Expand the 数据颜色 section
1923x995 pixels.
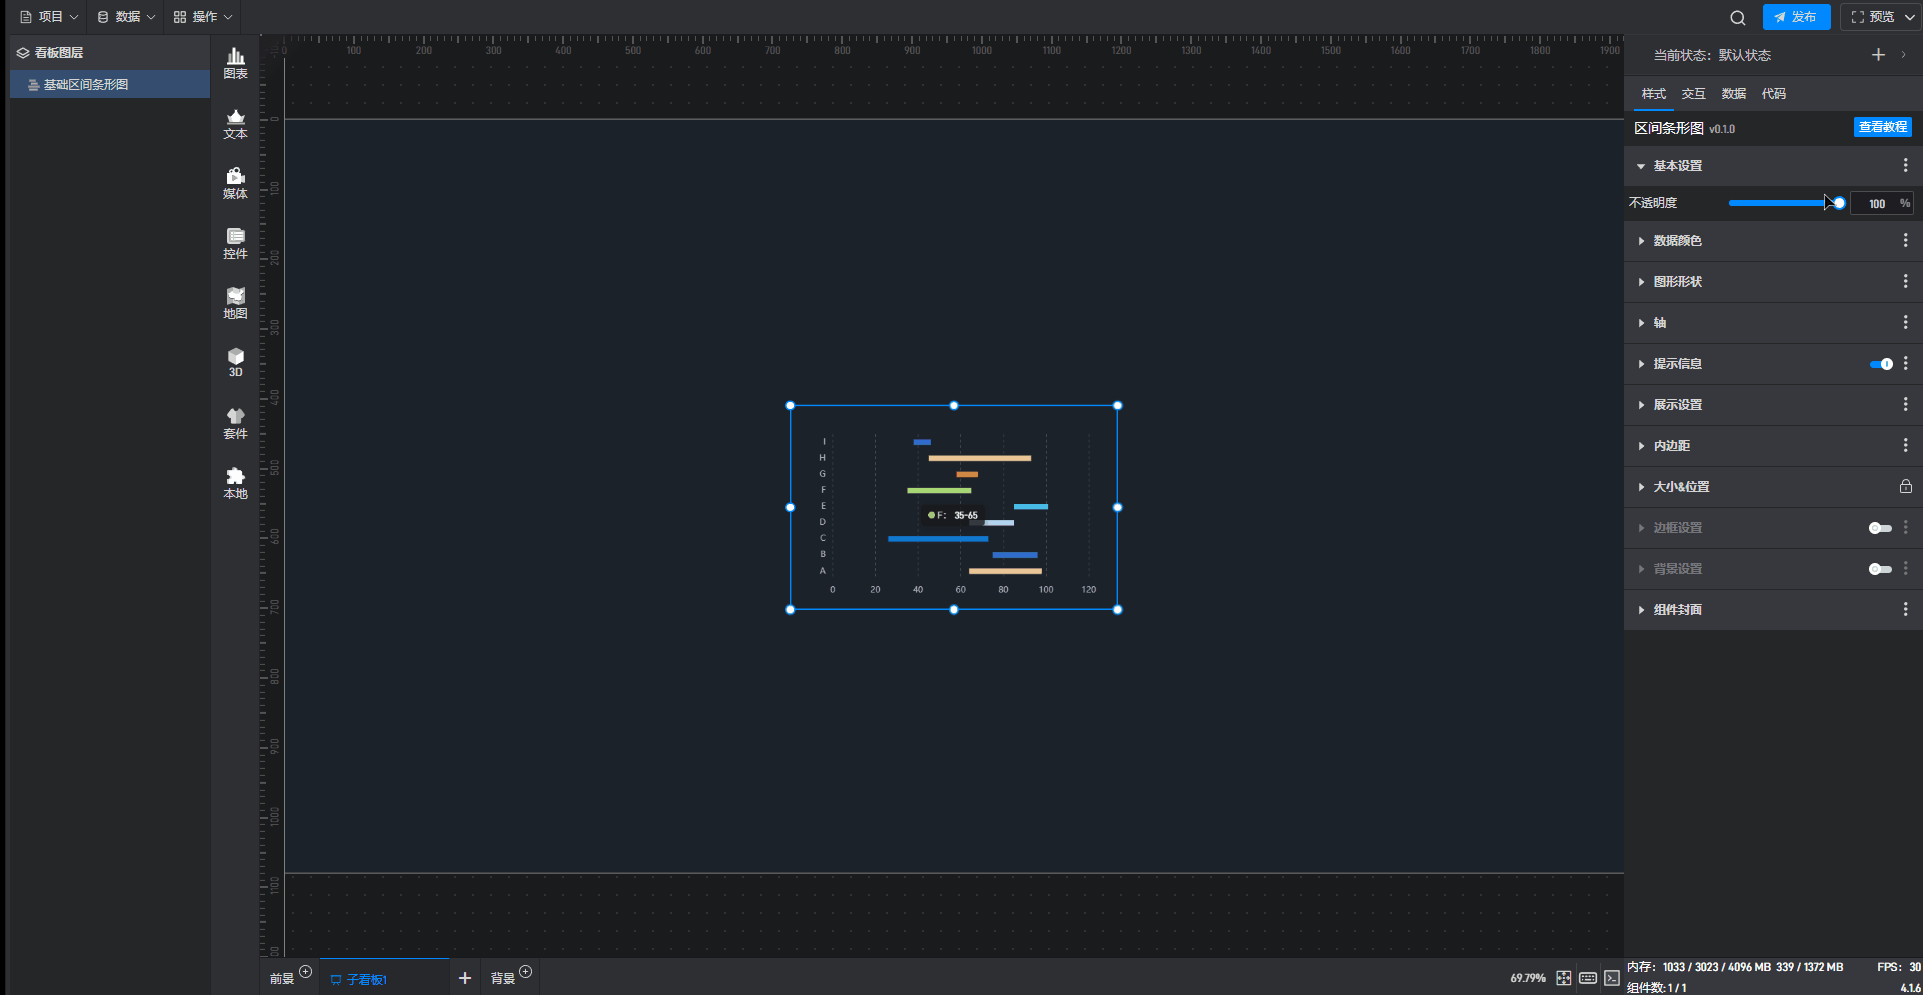coord(1677,241)
